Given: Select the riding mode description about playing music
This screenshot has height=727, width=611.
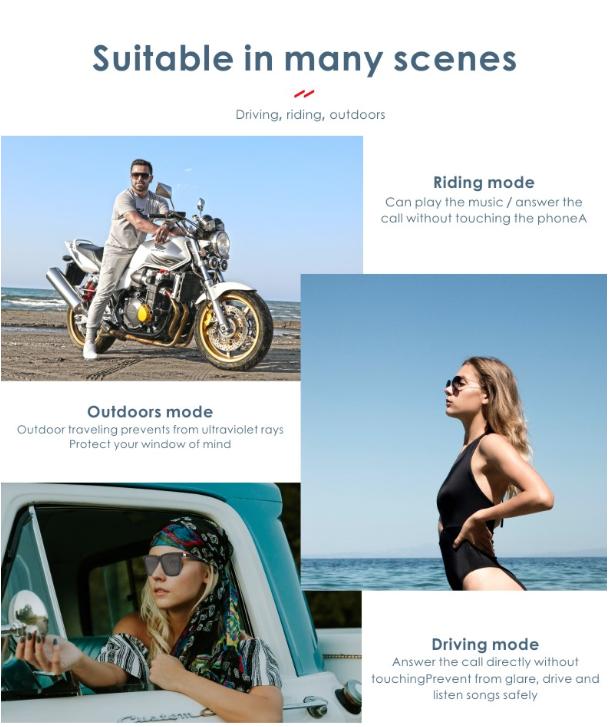Looking at the screenshot, I should (x=484, y=210).
